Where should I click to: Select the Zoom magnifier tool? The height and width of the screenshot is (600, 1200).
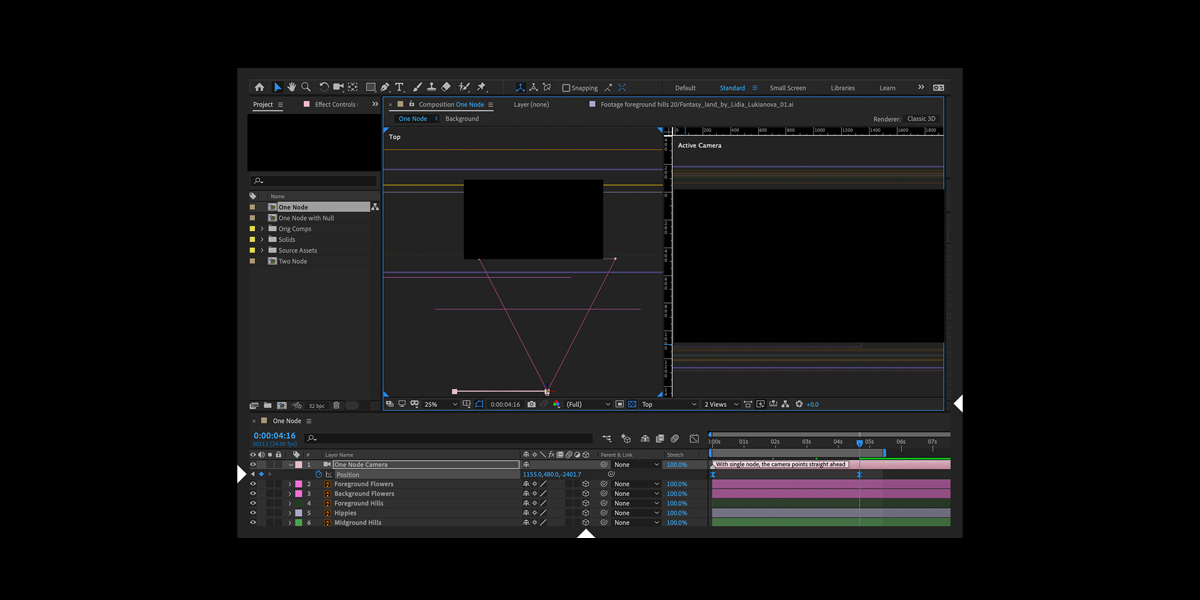coord(306,88)
